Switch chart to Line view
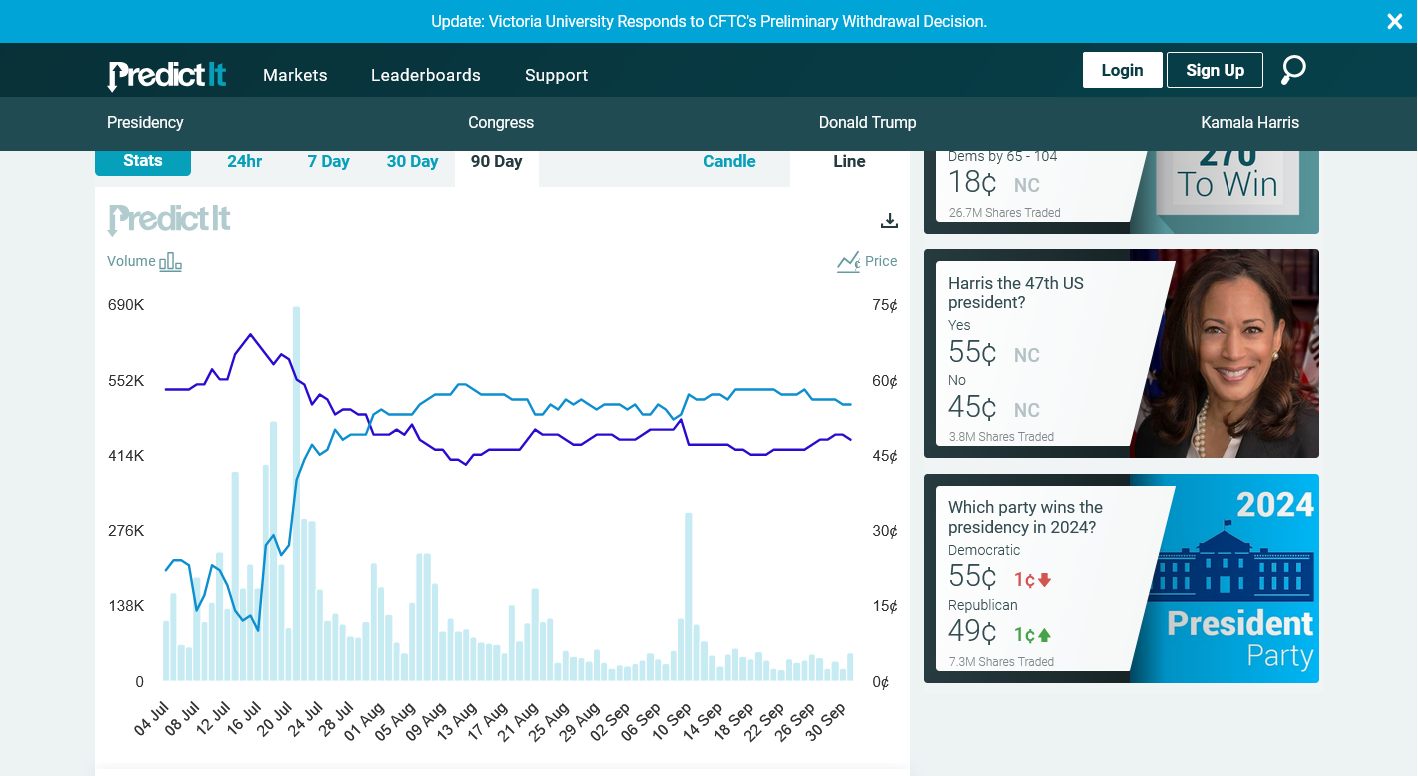Viewport: 1418px width, 776px height. click(x=849, y=162)
